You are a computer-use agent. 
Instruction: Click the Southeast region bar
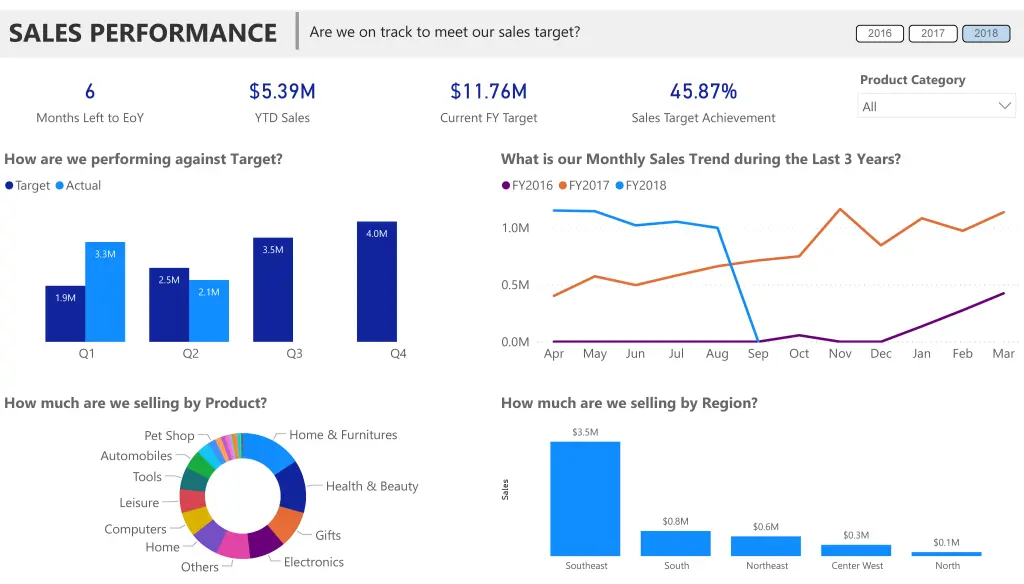tap(585, 499)
